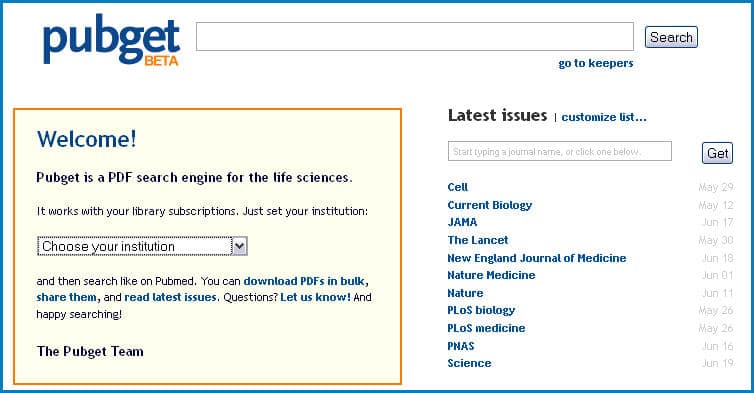
Task: Open the Science journal link
Action: click(469, 363)
